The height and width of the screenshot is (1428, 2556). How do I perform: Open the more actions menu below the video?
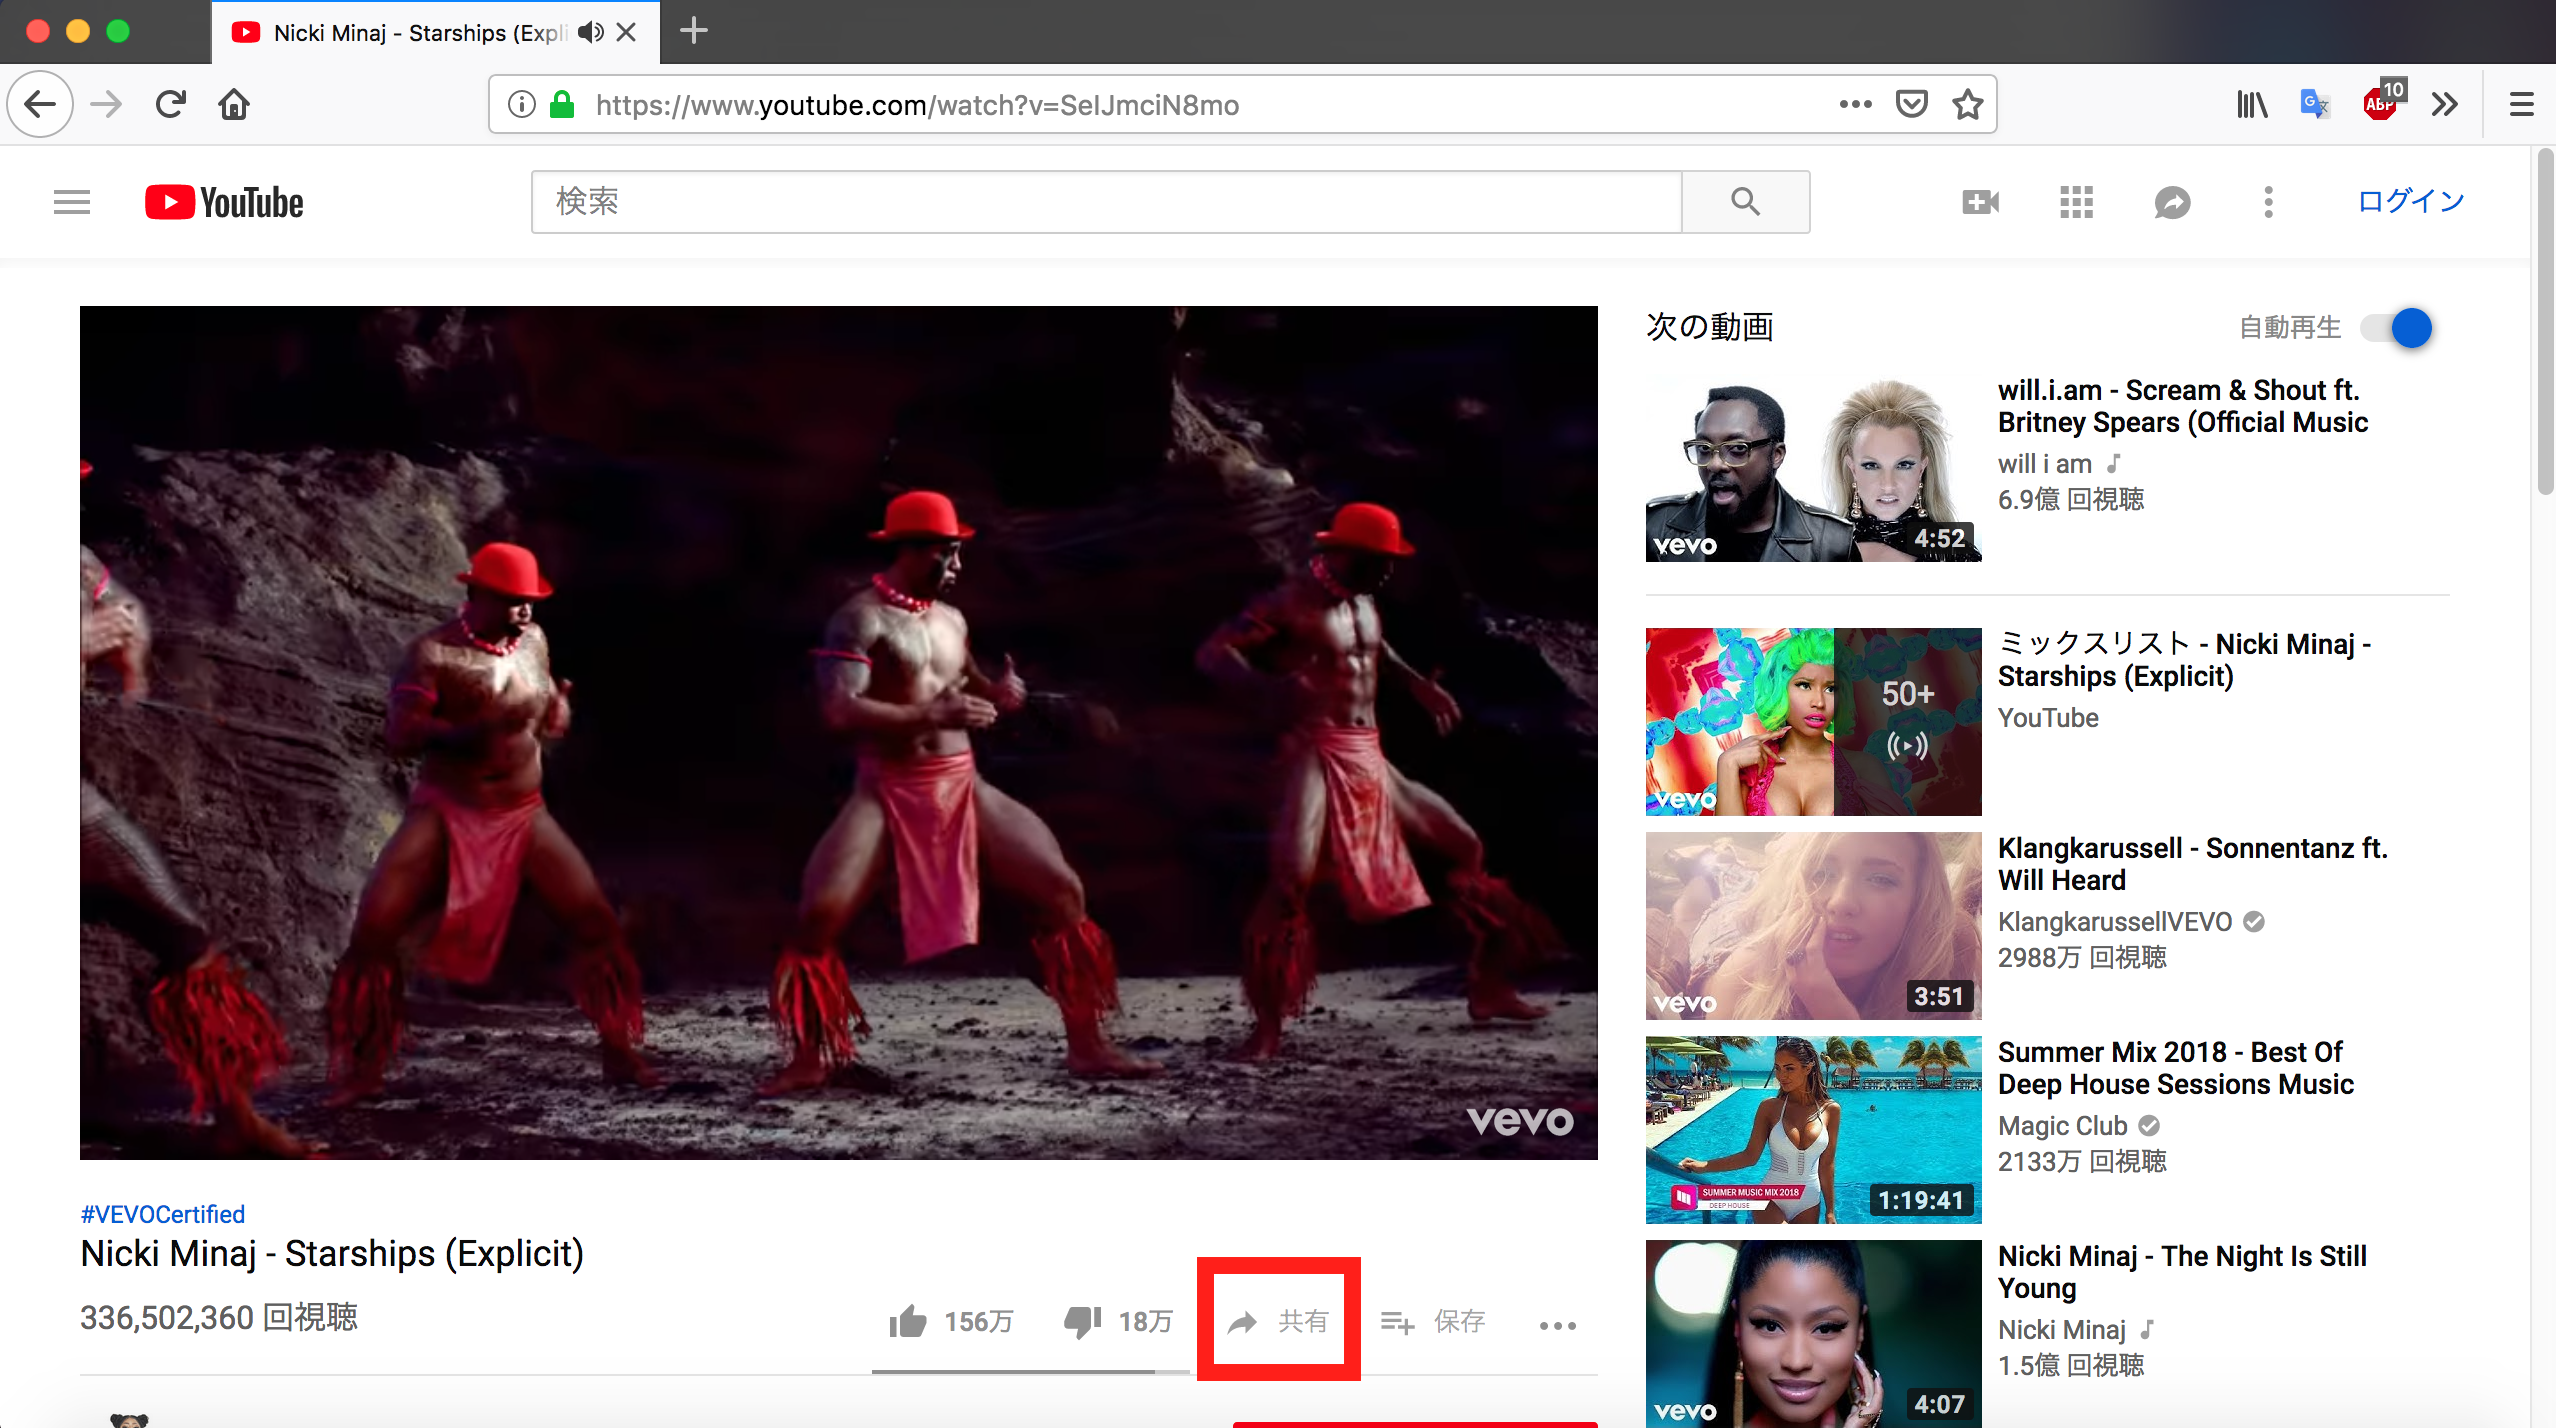pyautogui.click(x=1557, y=1325)
